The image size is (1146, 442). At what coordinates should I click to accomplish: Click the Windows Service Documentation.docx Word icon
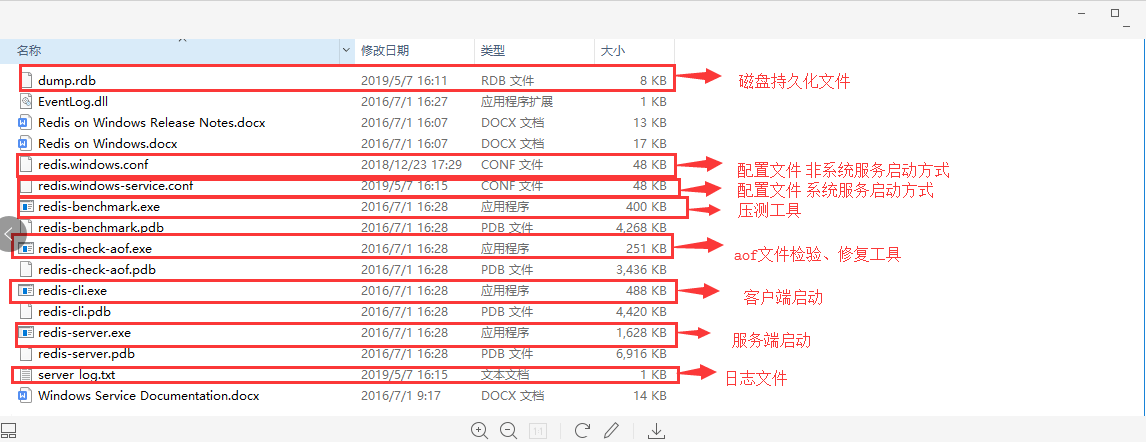(x=26, y=396)
